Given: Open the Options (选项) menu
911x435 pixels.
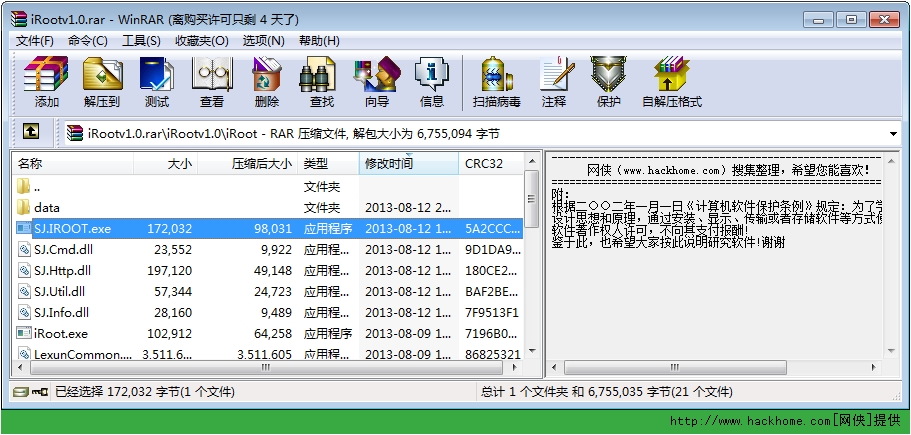Looking at the screenshot, I should tap(263, 41).
